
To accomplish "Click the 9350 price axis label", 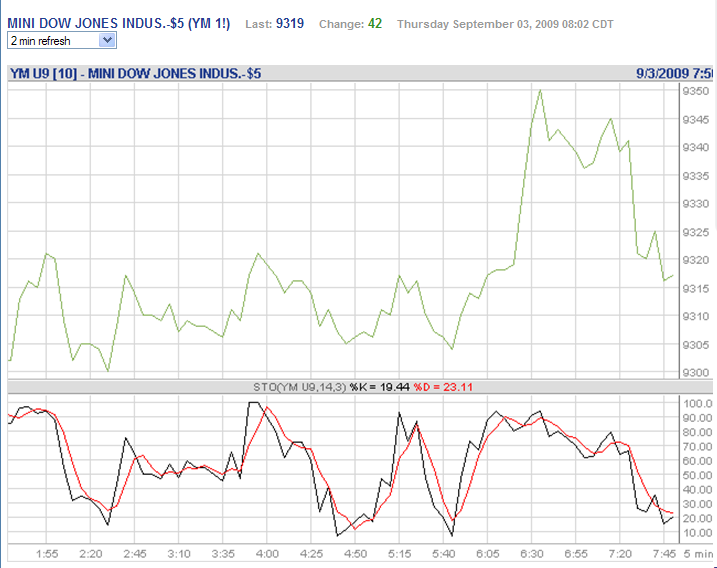I will click(696, 91).
